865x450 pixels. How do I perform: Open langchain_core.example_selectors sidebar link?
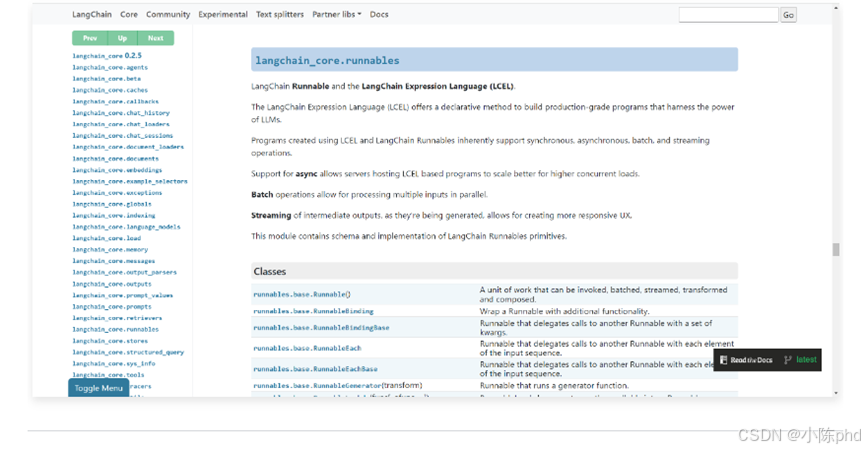point(130,181)
